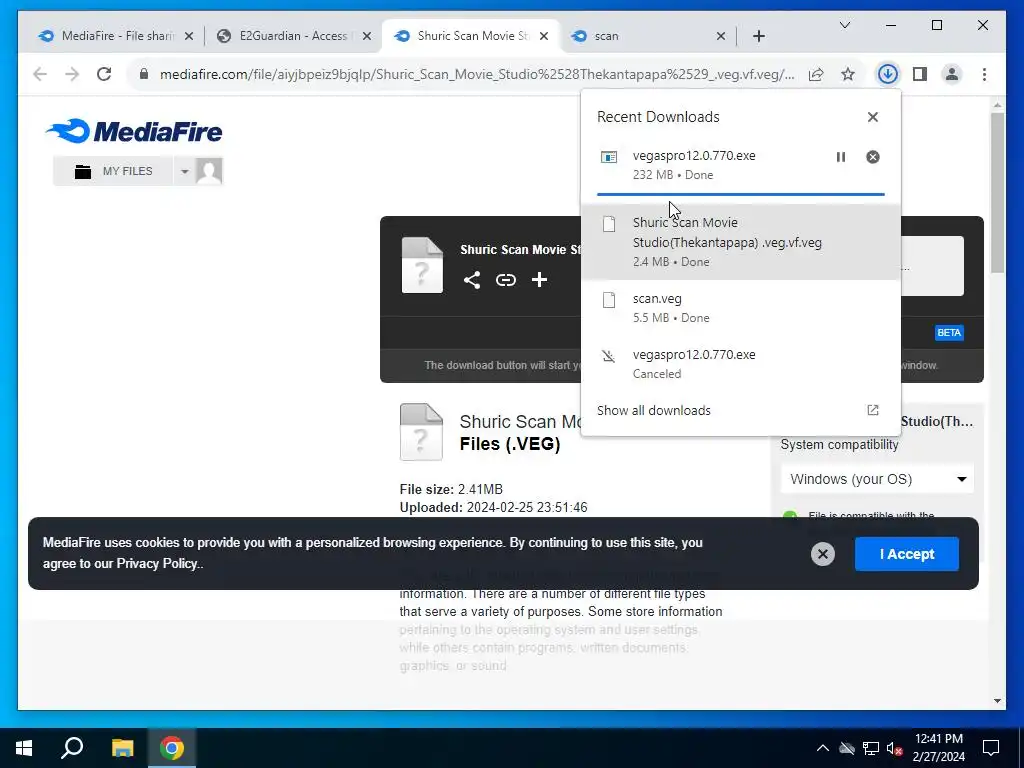
Task: Open the Shuric Scan Movie Studio downloaded file
Action: tap(741, 242)
